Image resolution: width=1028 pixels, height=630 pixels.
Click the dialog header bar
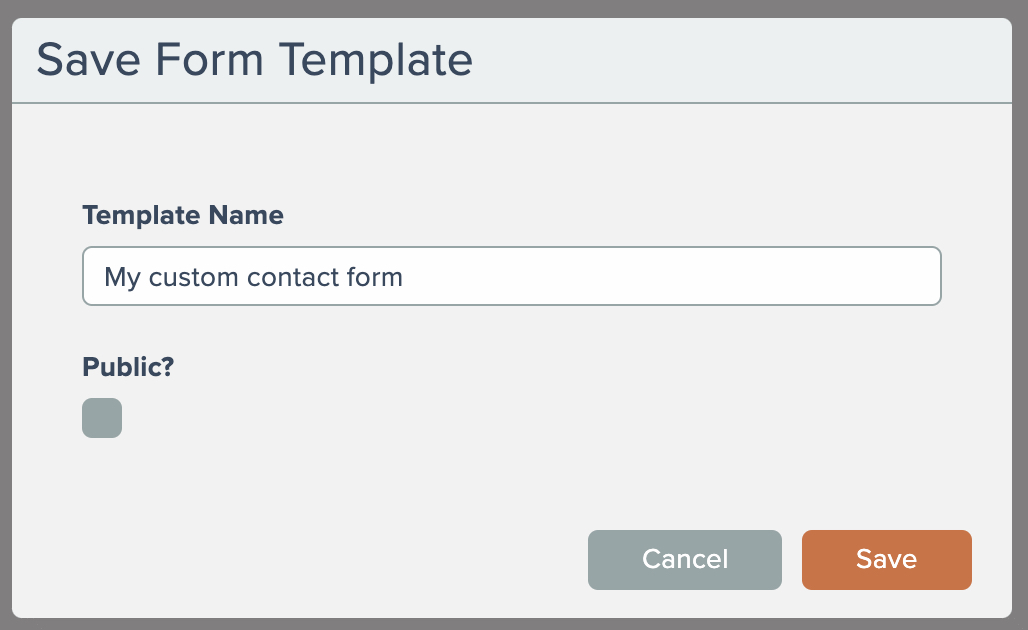(x=740, y=60)
